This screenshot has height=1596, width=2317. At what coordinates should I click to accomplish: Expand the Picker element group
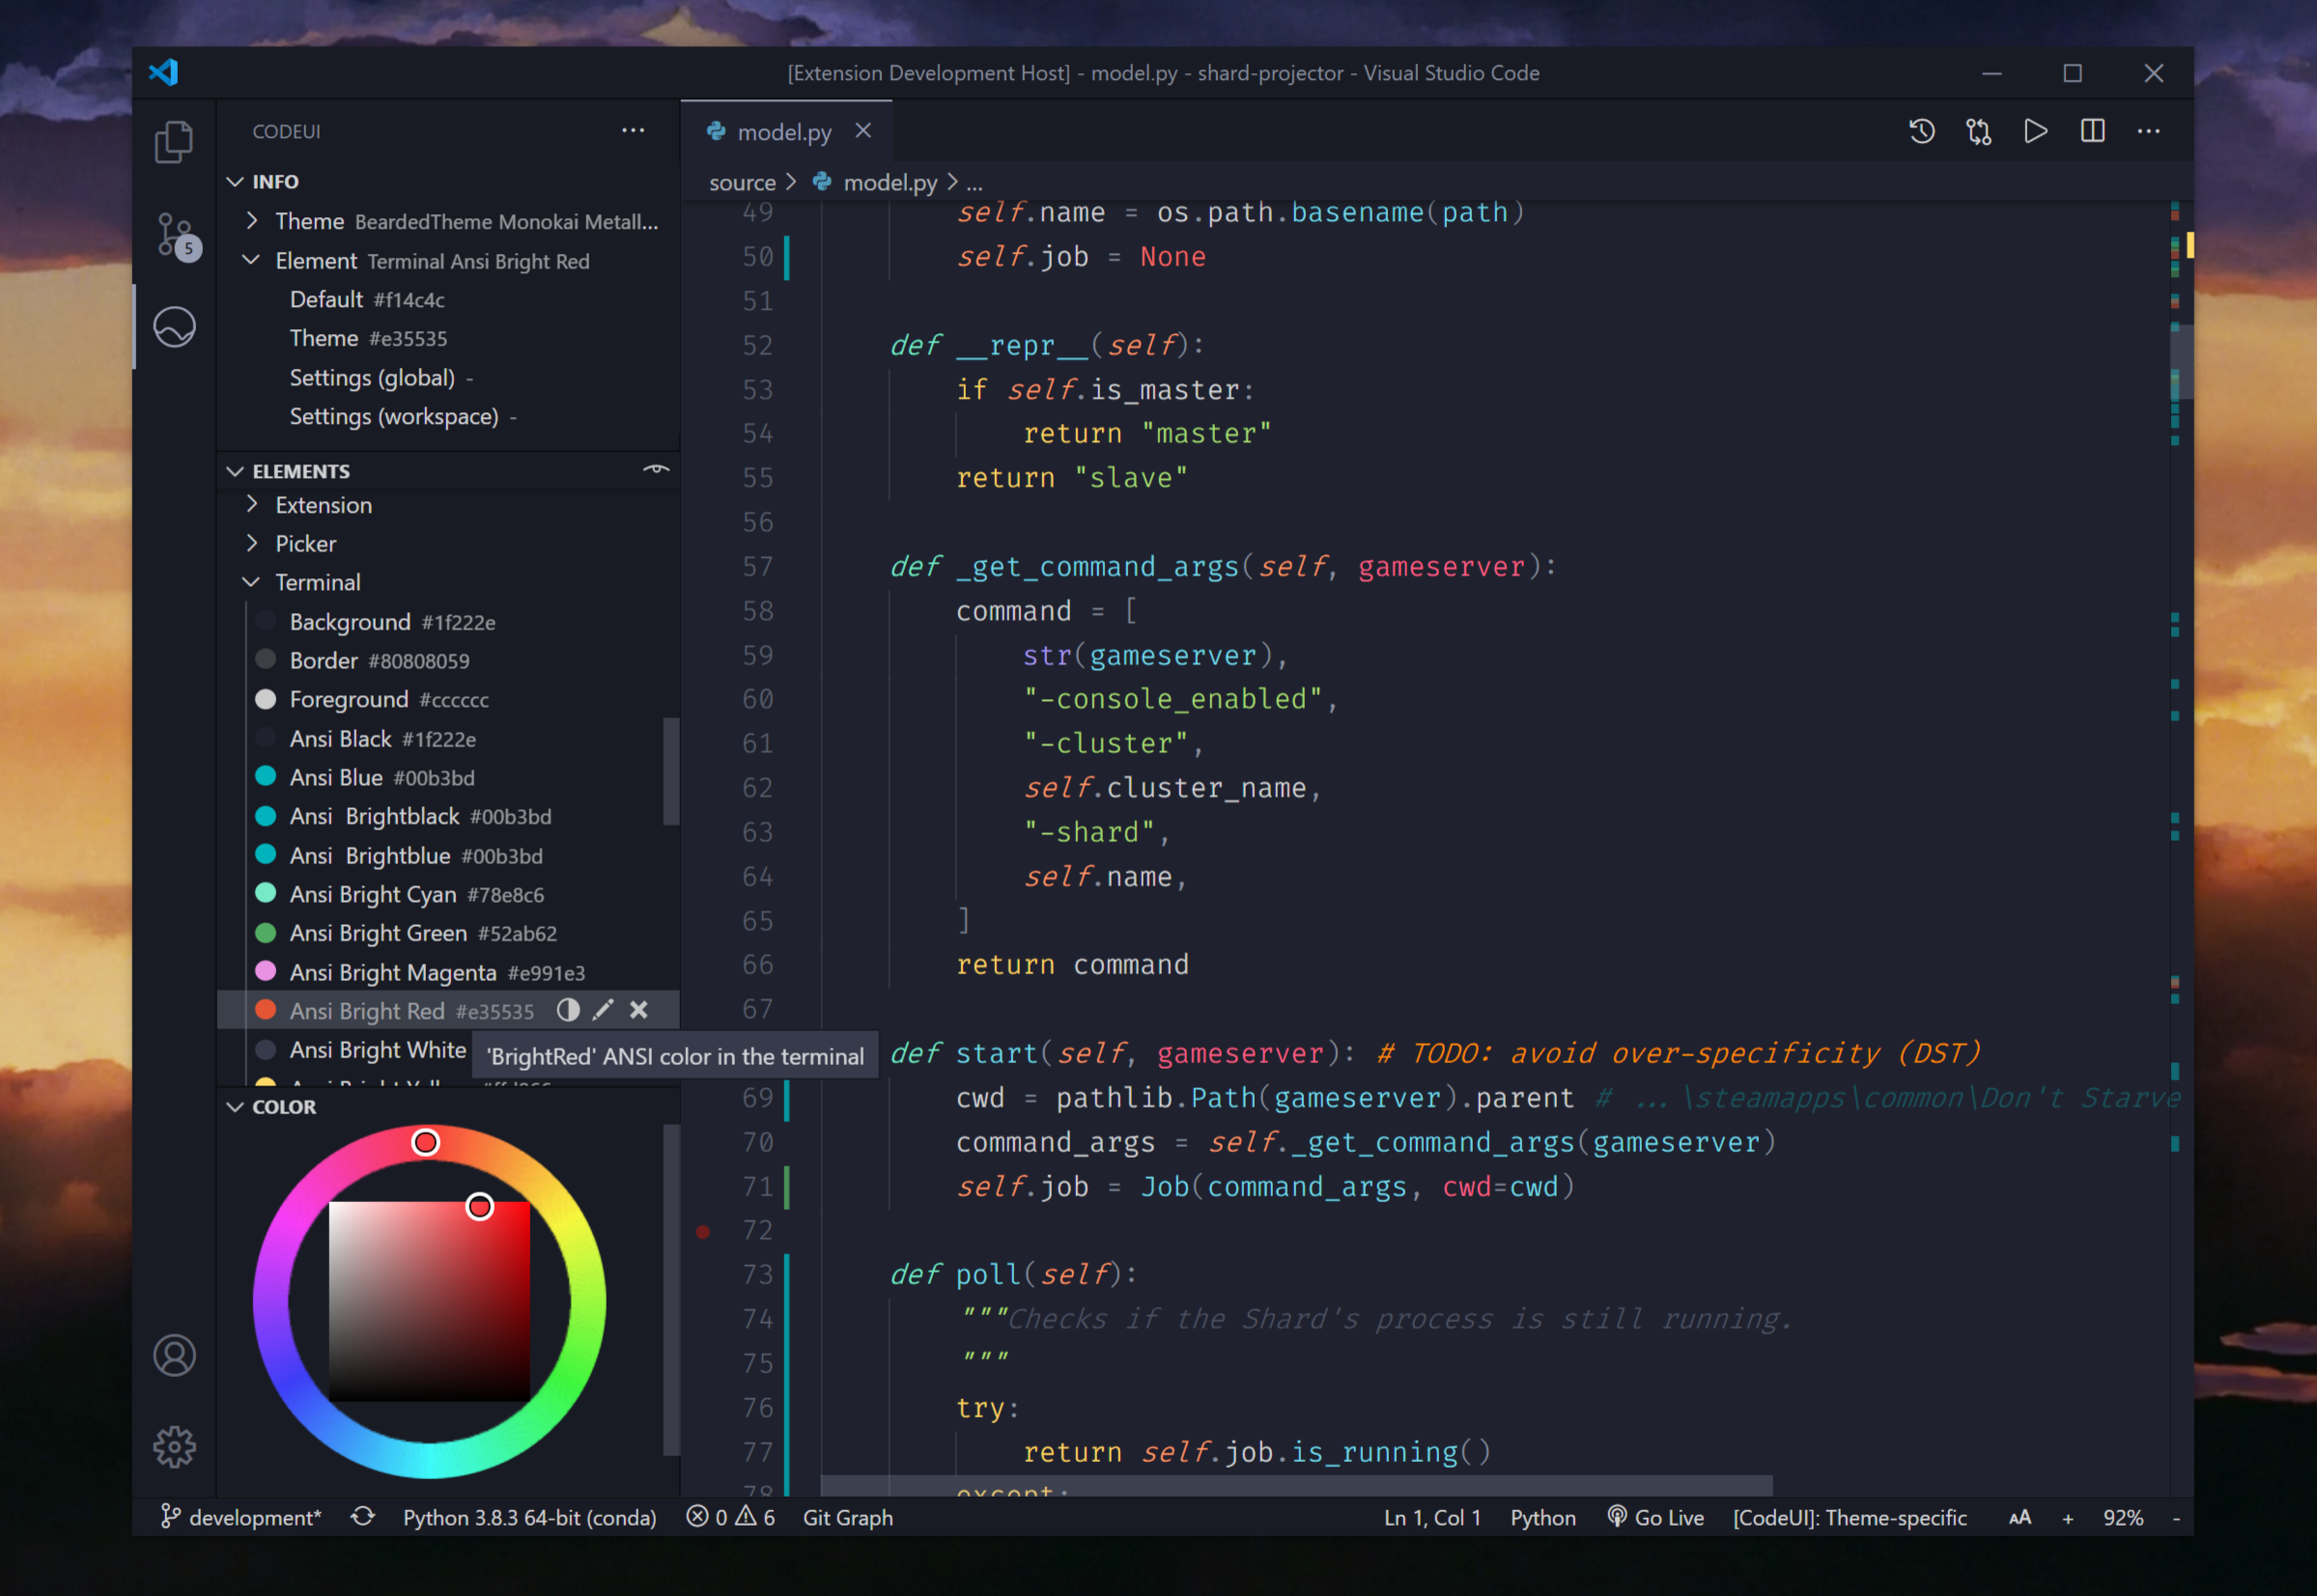coord(253,543)
